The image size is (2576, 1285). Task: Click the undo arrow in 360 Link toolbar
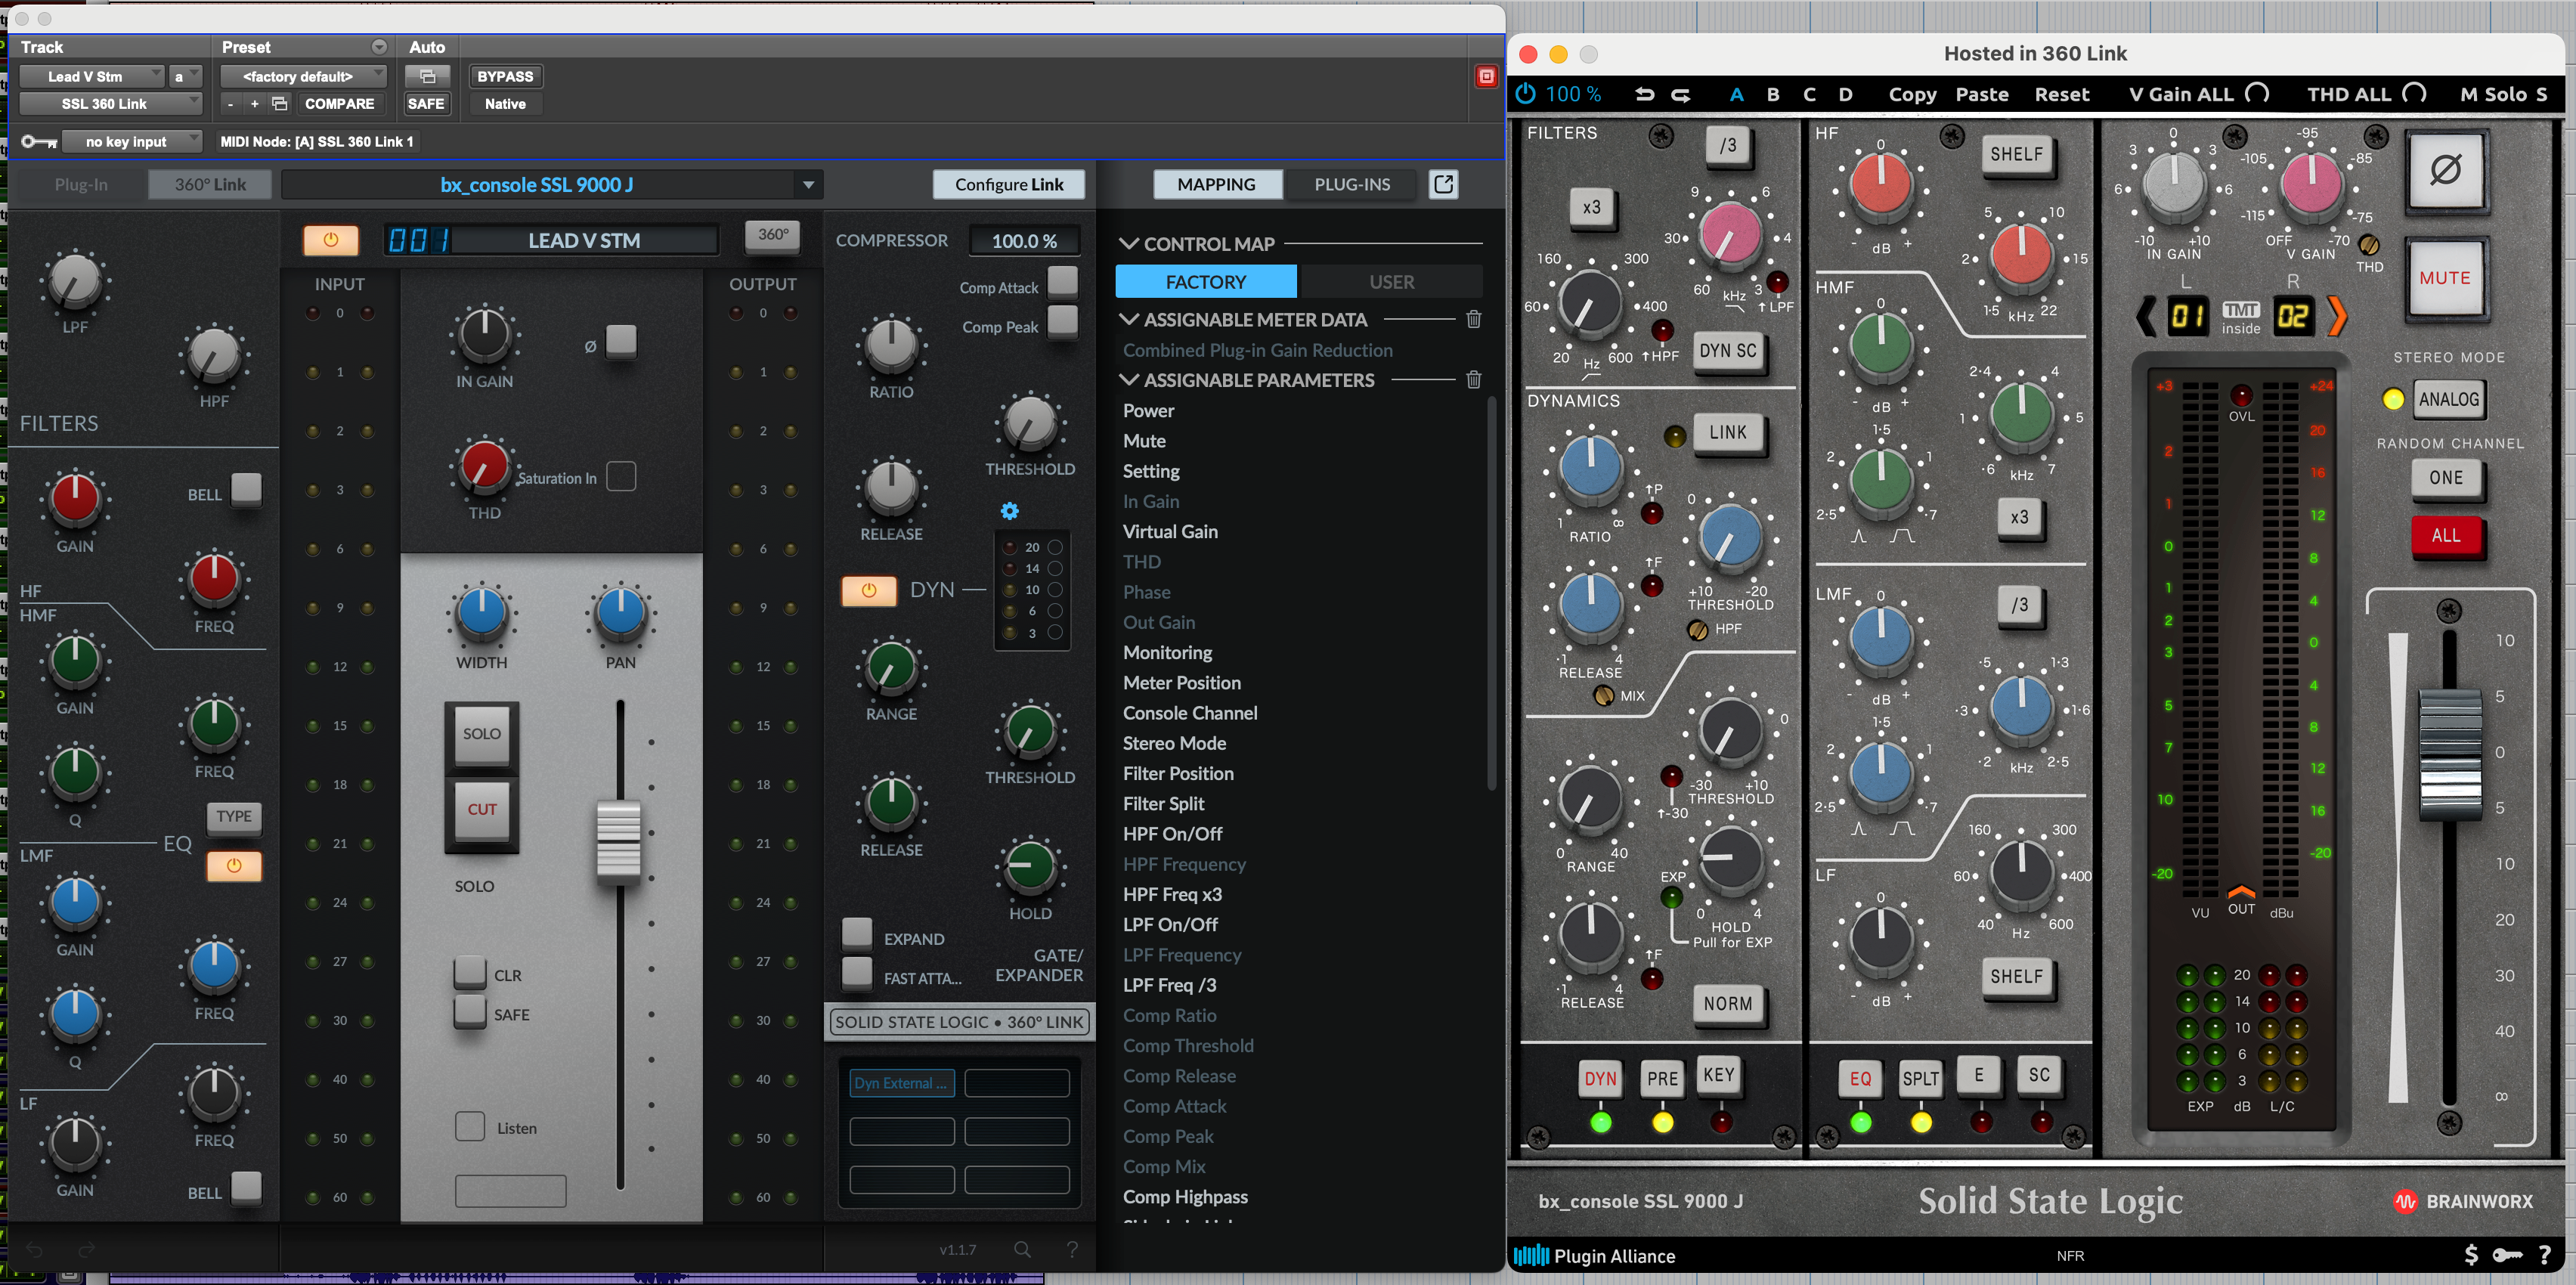tap(1644, 94)
